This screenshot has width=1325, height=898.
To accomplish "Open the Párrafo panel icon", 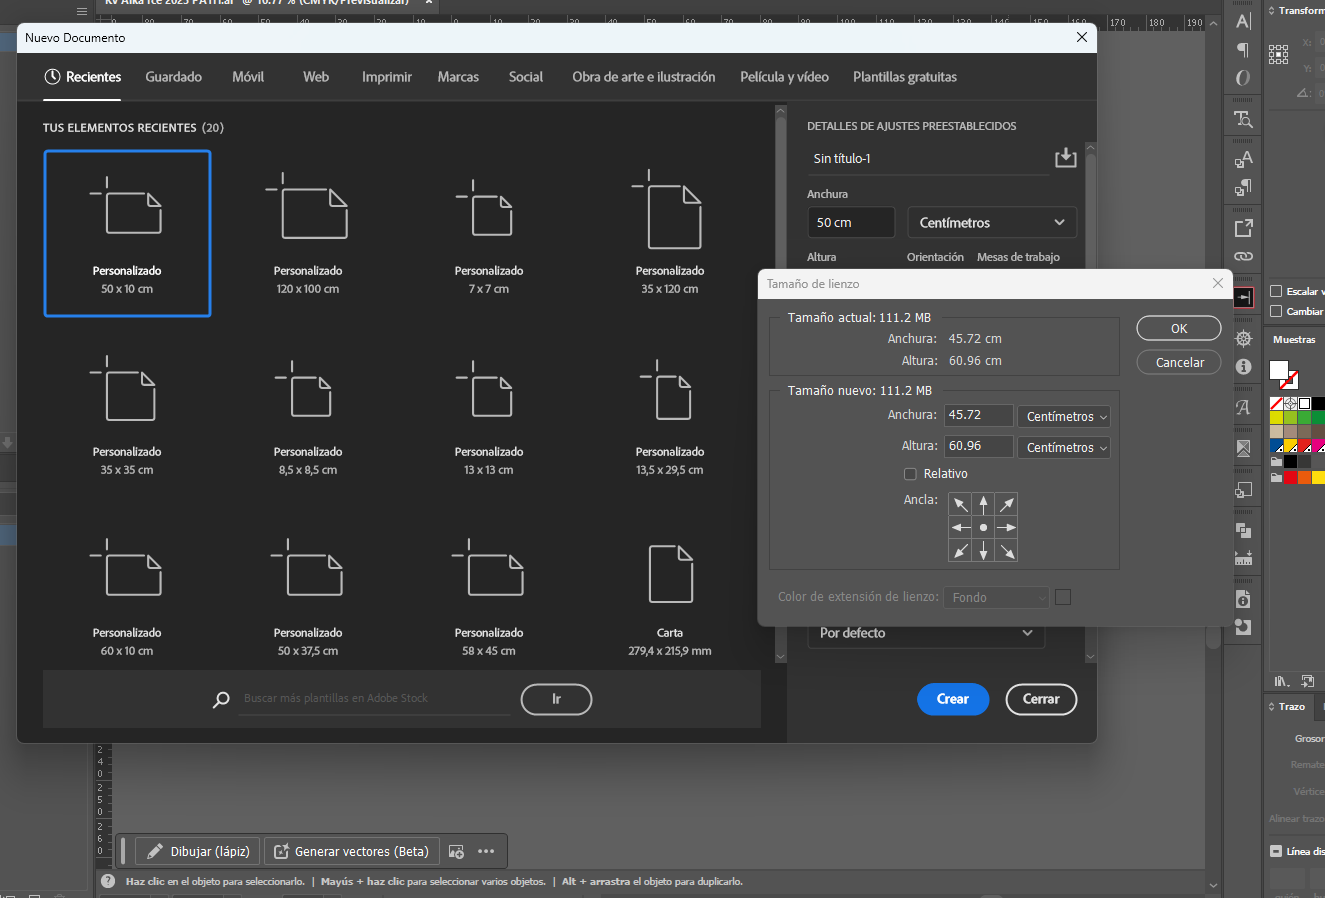I will (1243, 50).
